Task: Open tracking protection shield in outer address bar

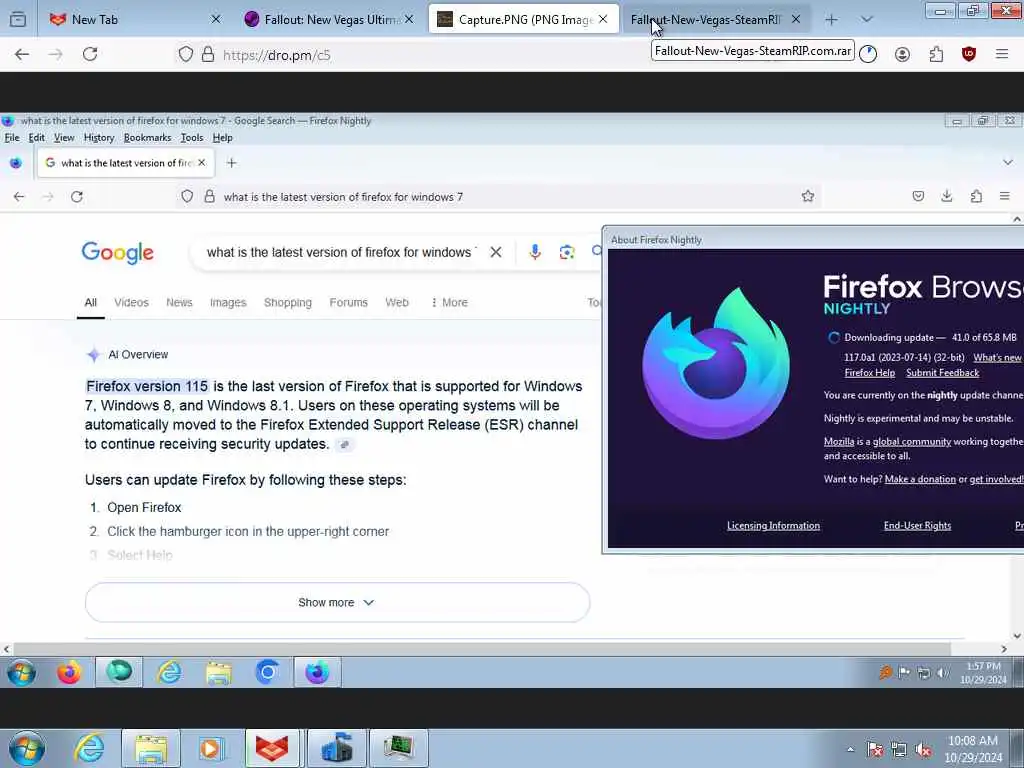Action: pyautogui.click(x=185, y=54)
